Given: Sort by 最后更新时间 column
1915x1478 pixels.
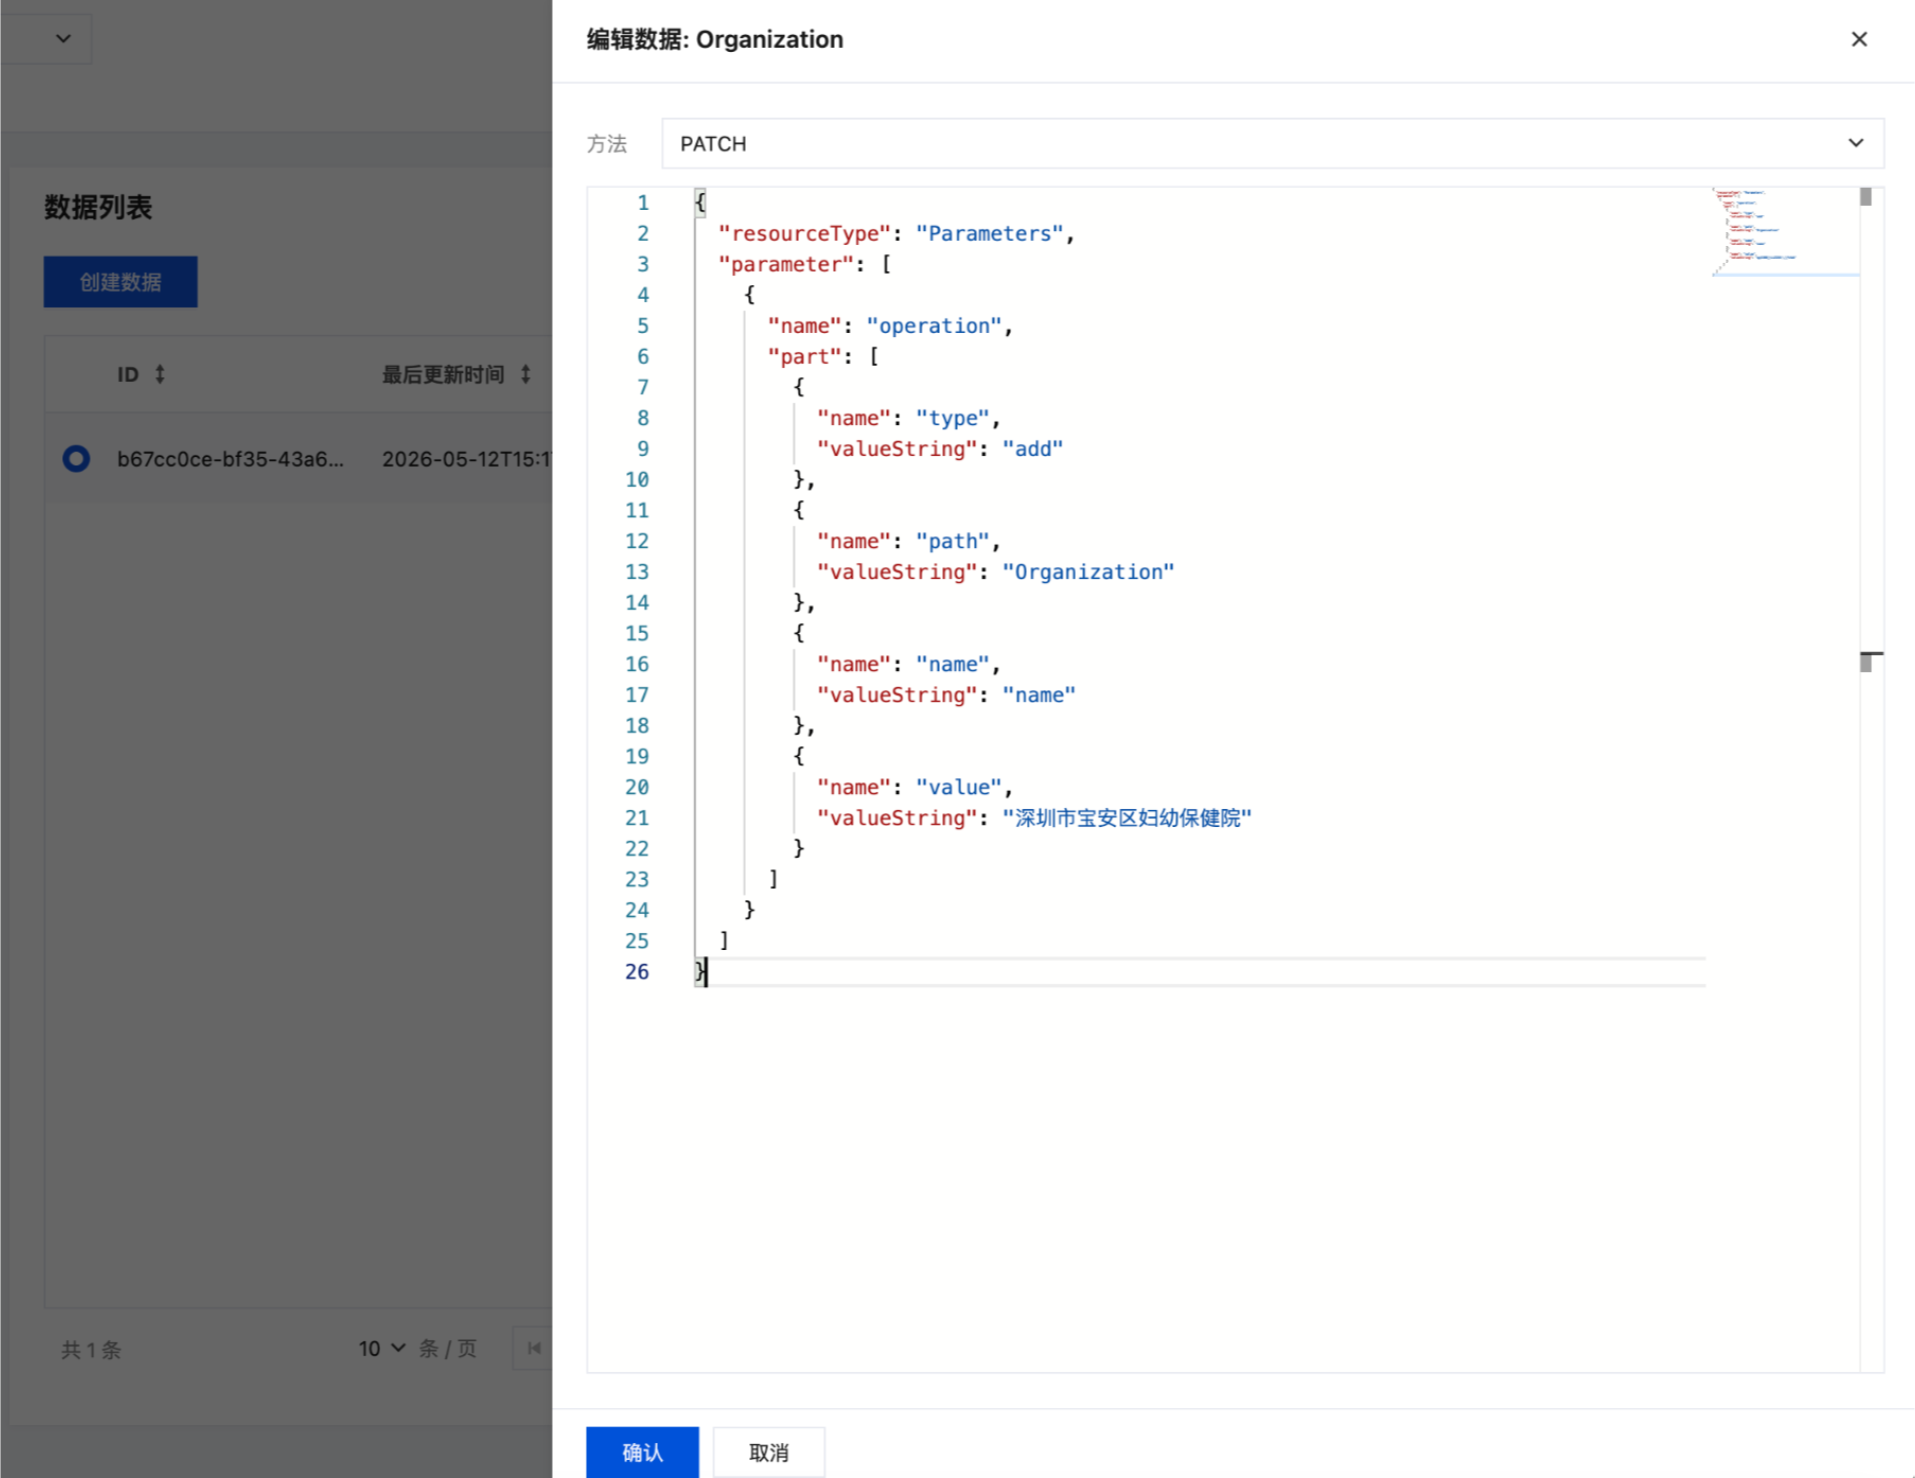Looking at the screenshot, I should point(526,374).
